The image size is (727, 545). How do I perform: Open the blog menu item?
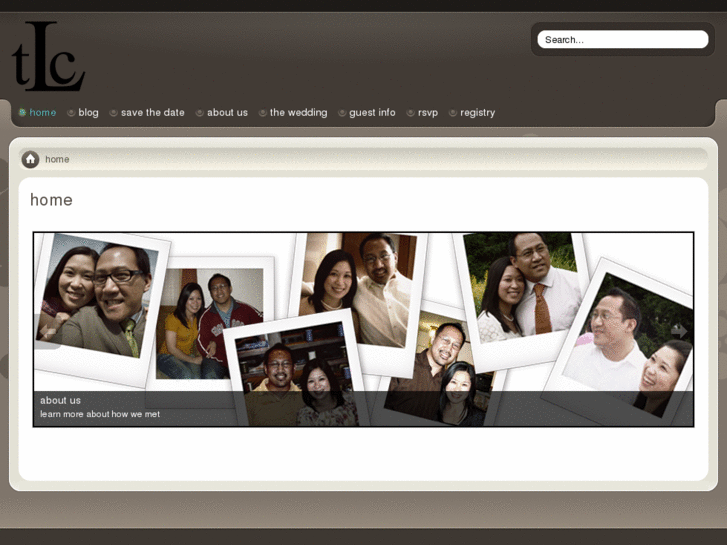88,113
